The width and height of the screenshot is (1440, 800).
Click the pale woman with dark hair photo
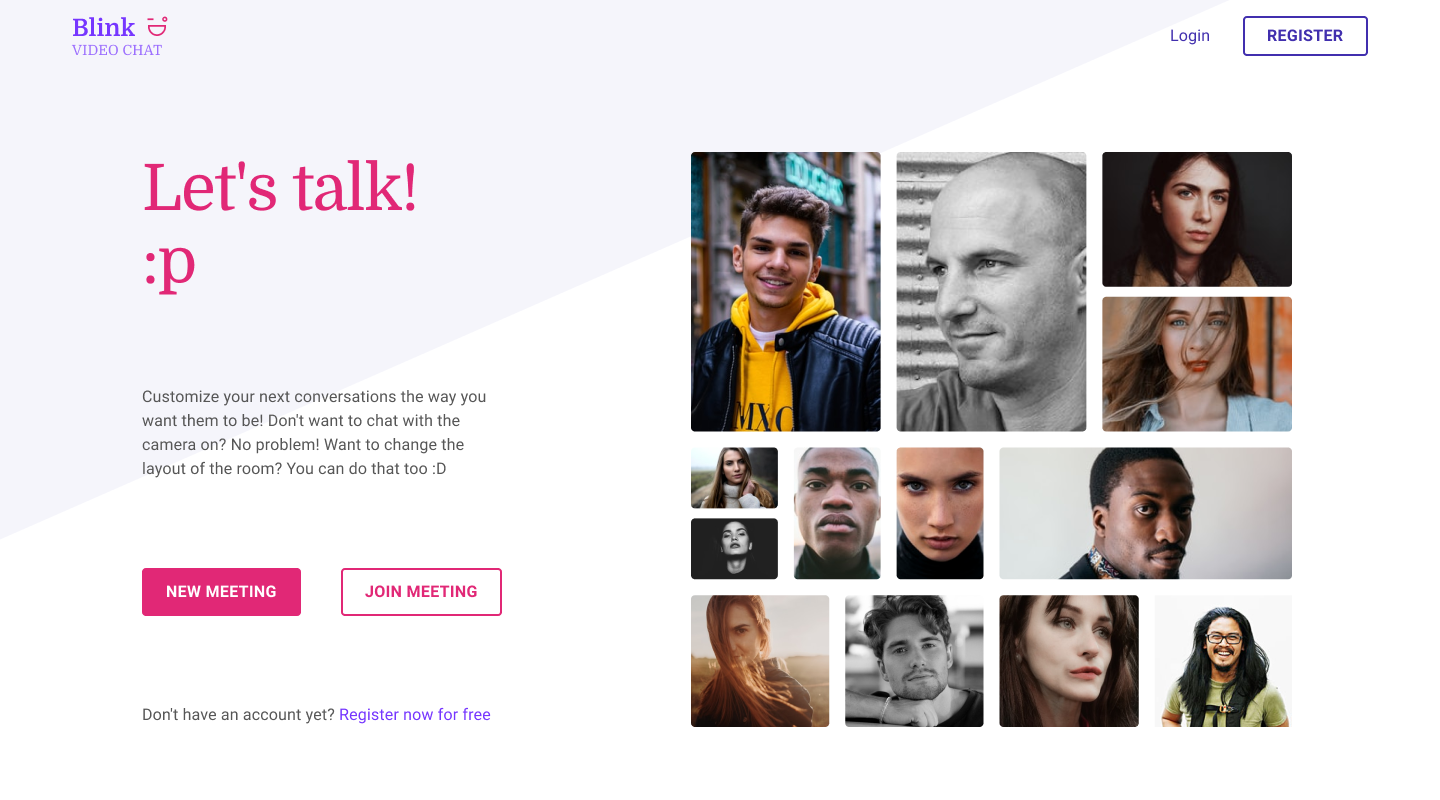(x=1069, y=661)
